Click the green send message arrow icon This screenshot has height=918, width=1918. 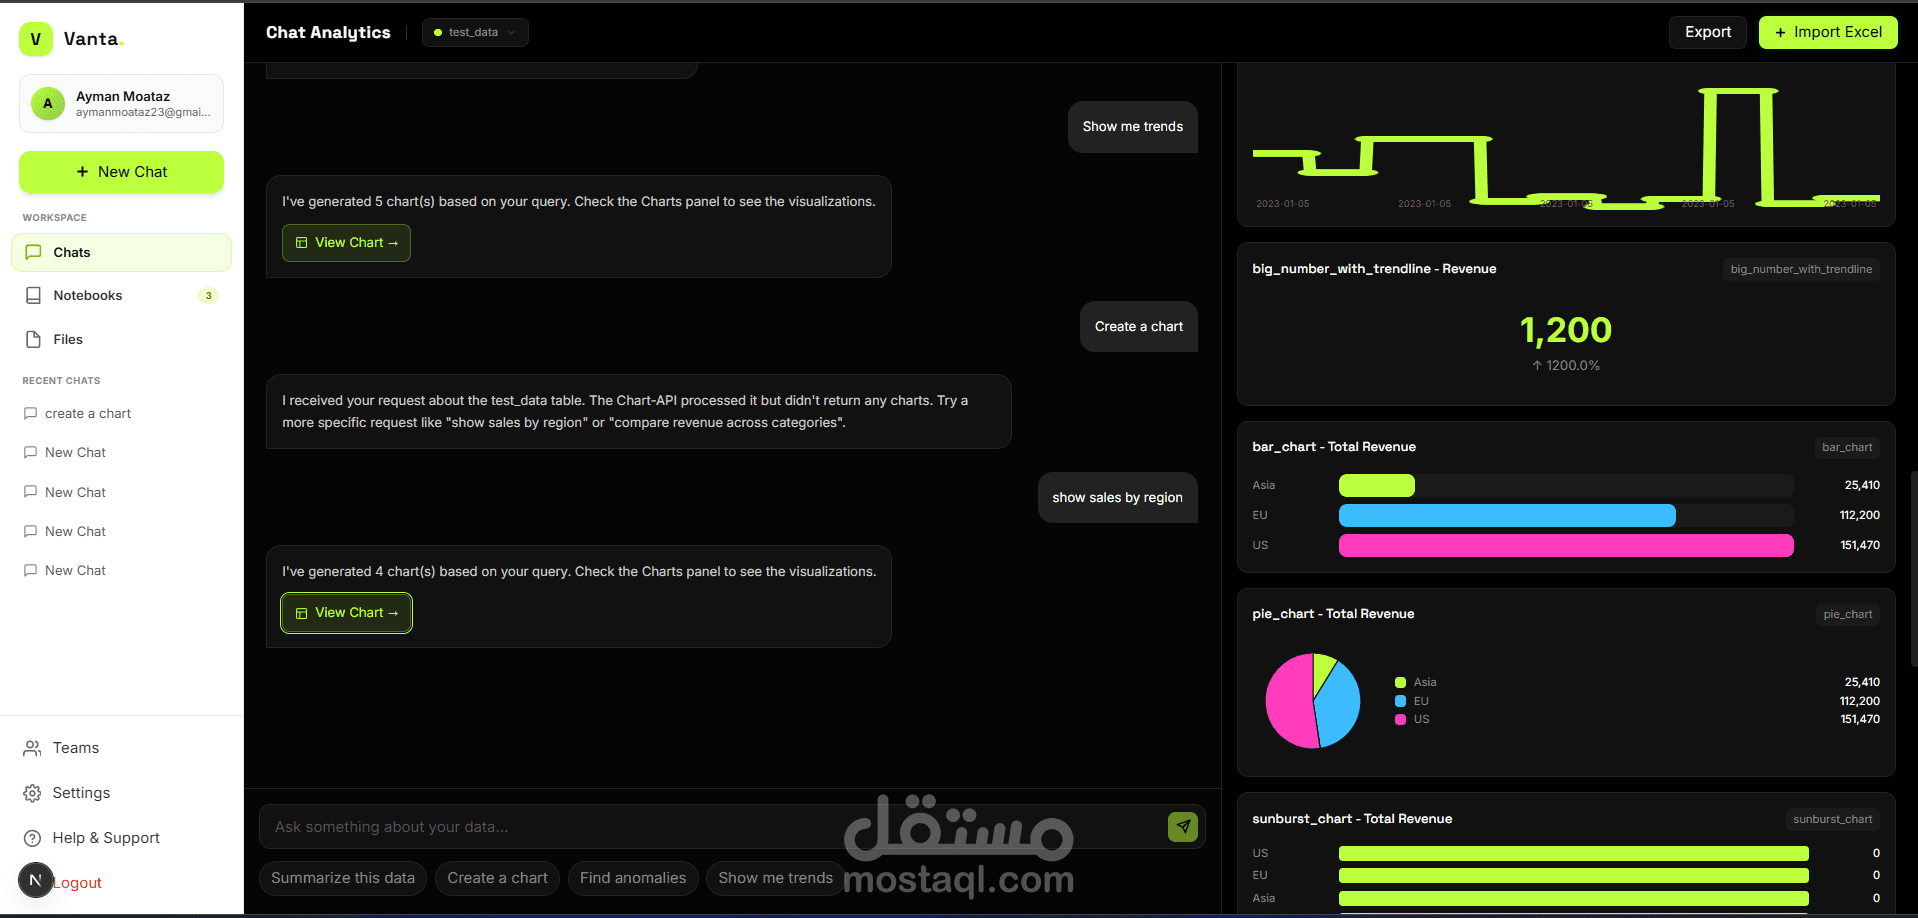1183,827
